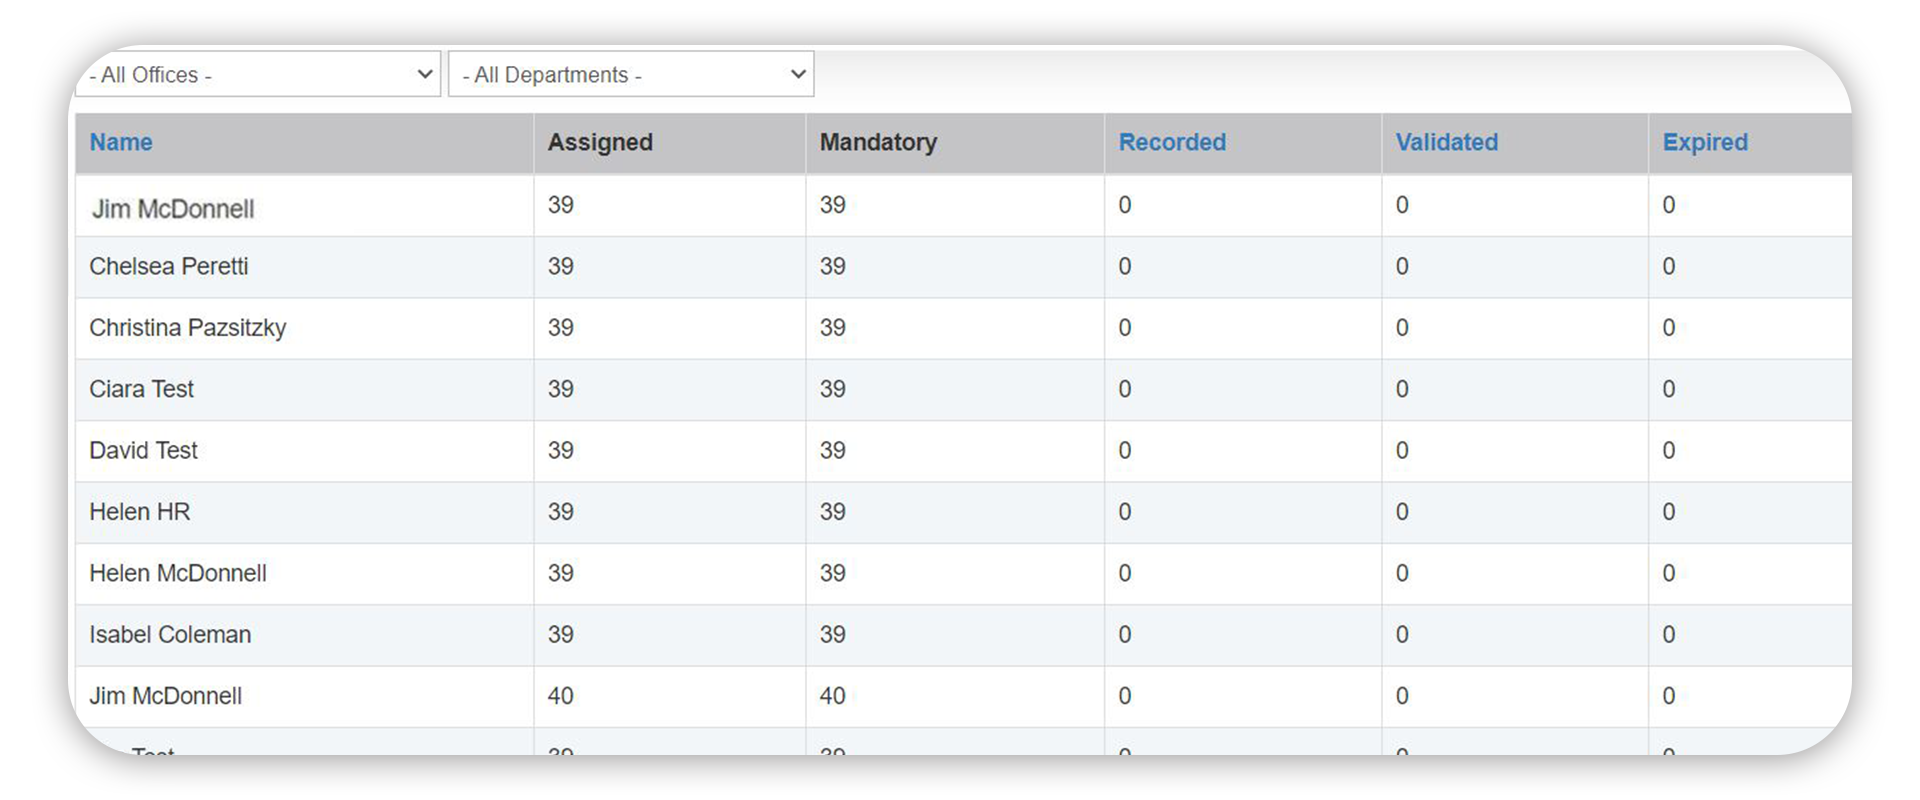
Task: Click Assigned value for David Test
Action: pyautogui.click(x=561, y=451)
